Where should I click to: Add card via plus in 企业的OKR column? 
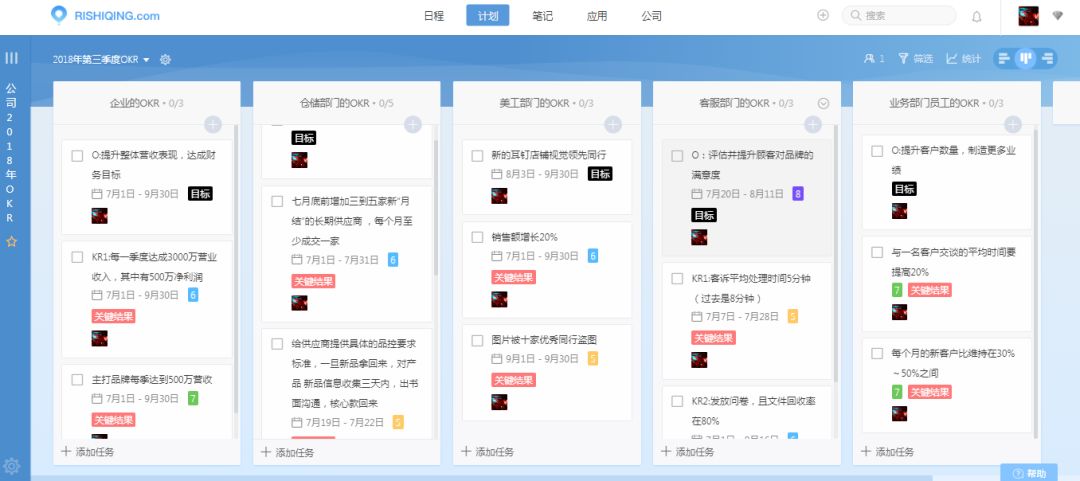tap(213, 125)
